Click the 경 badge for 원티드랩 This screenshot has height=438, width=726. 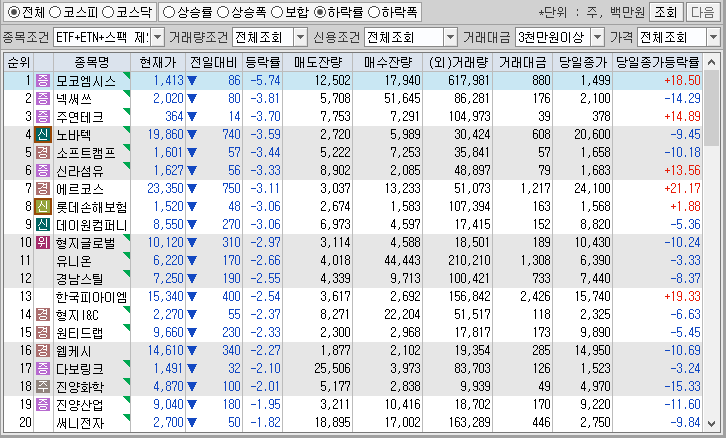(x=43, y=332)
